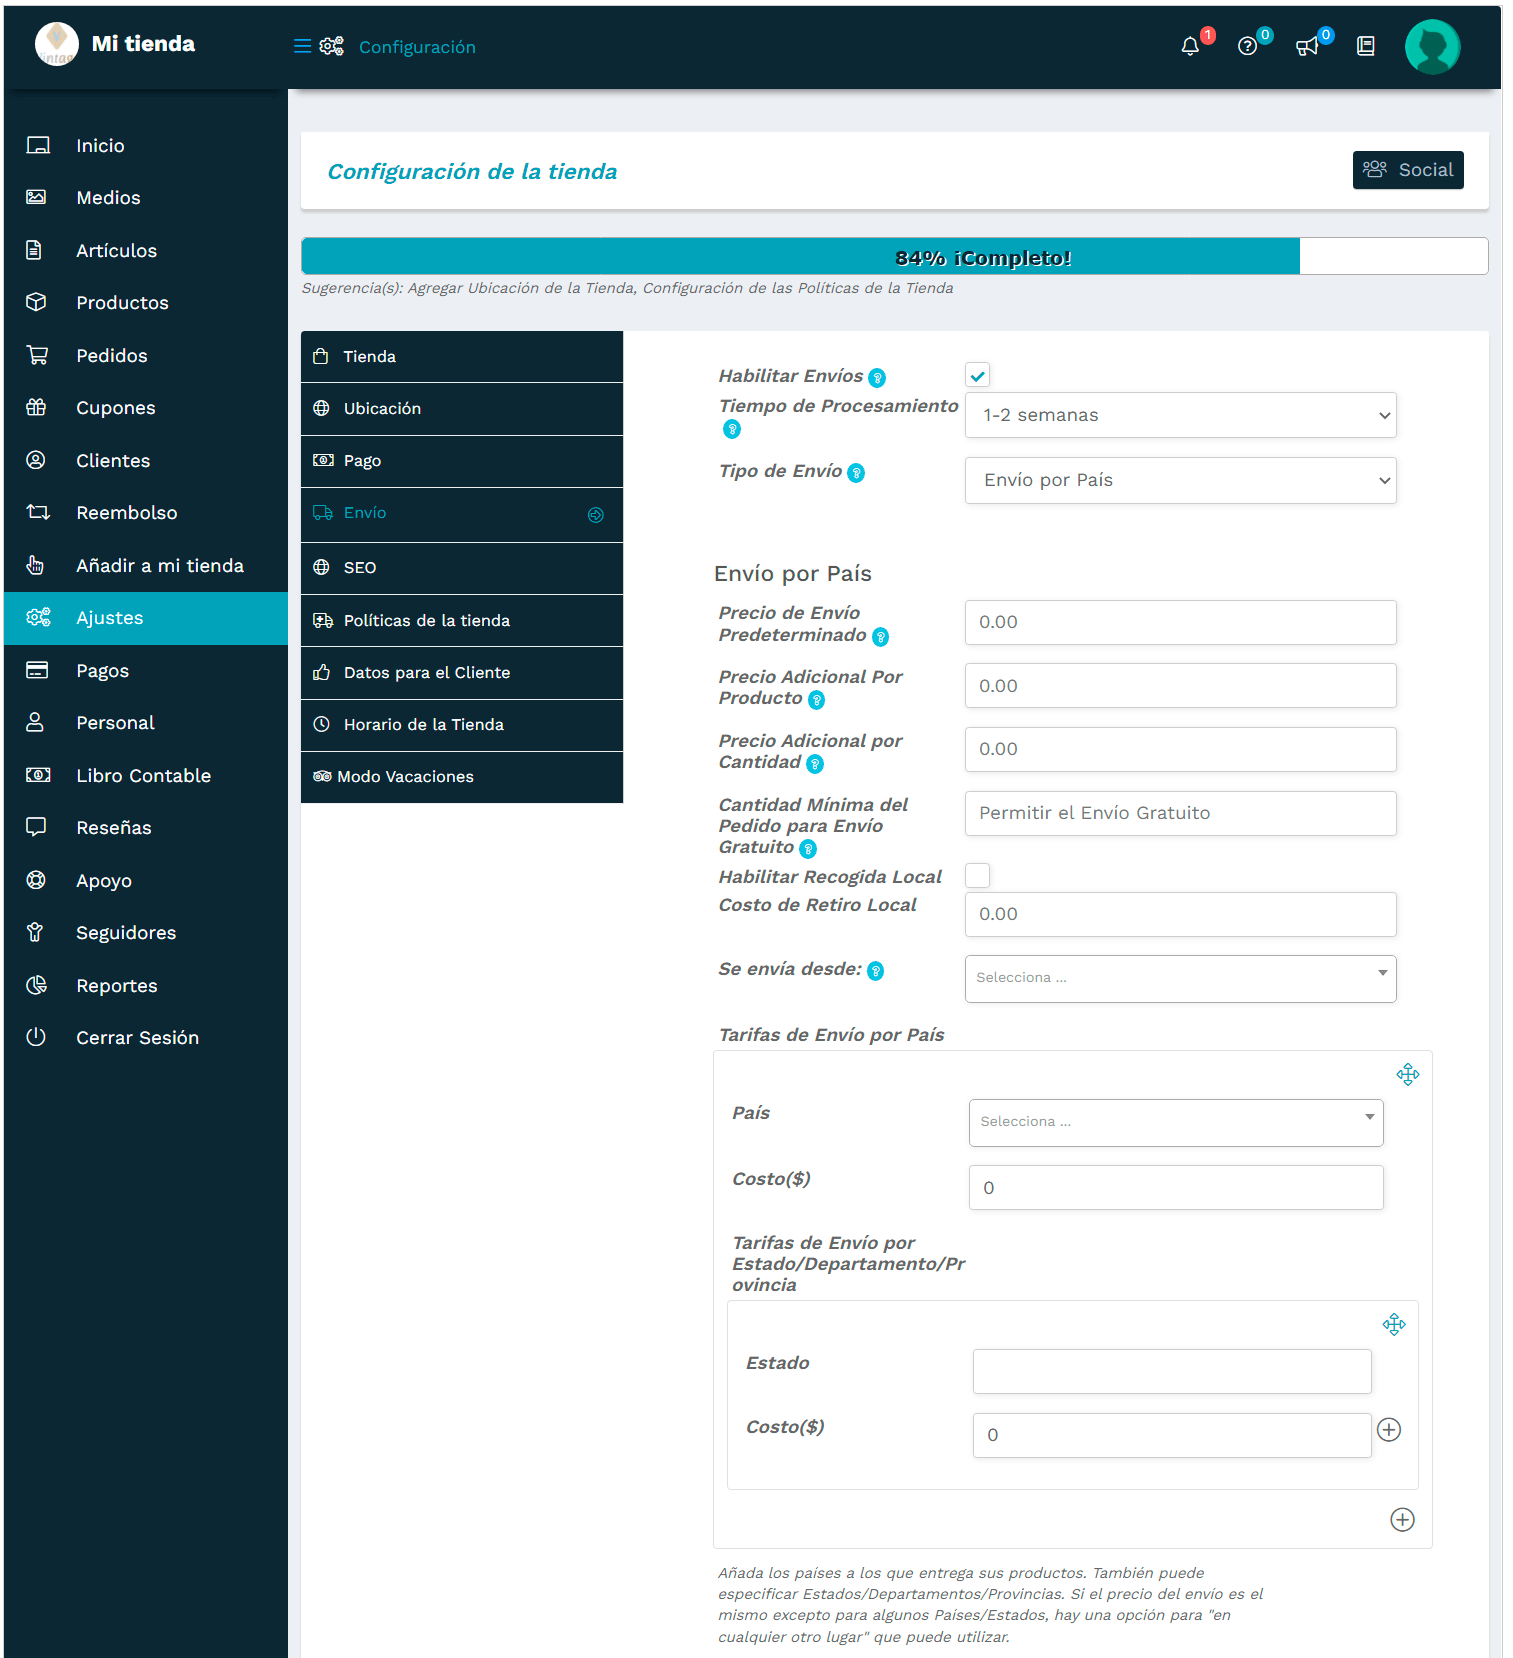Focus the Costo de Retiro Local field
The width and height of the screenshot is (1513, 1658).
pyautogui.click(x=1181, y=914)
